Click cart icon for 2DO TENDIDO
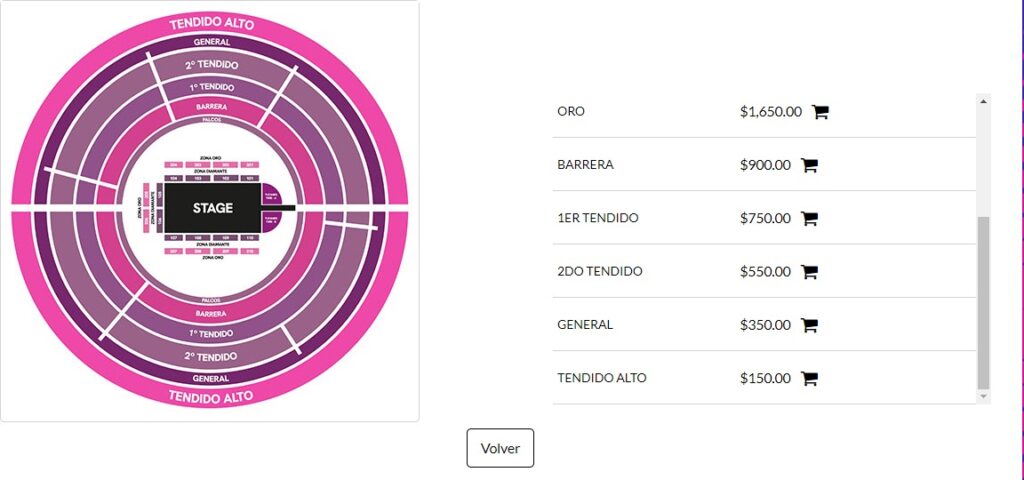 (809, 272)
